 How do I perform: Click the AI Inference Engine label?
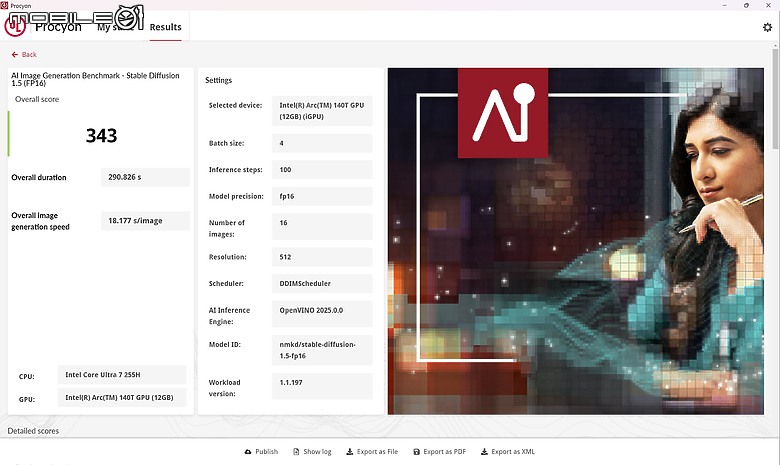point(229,316)
